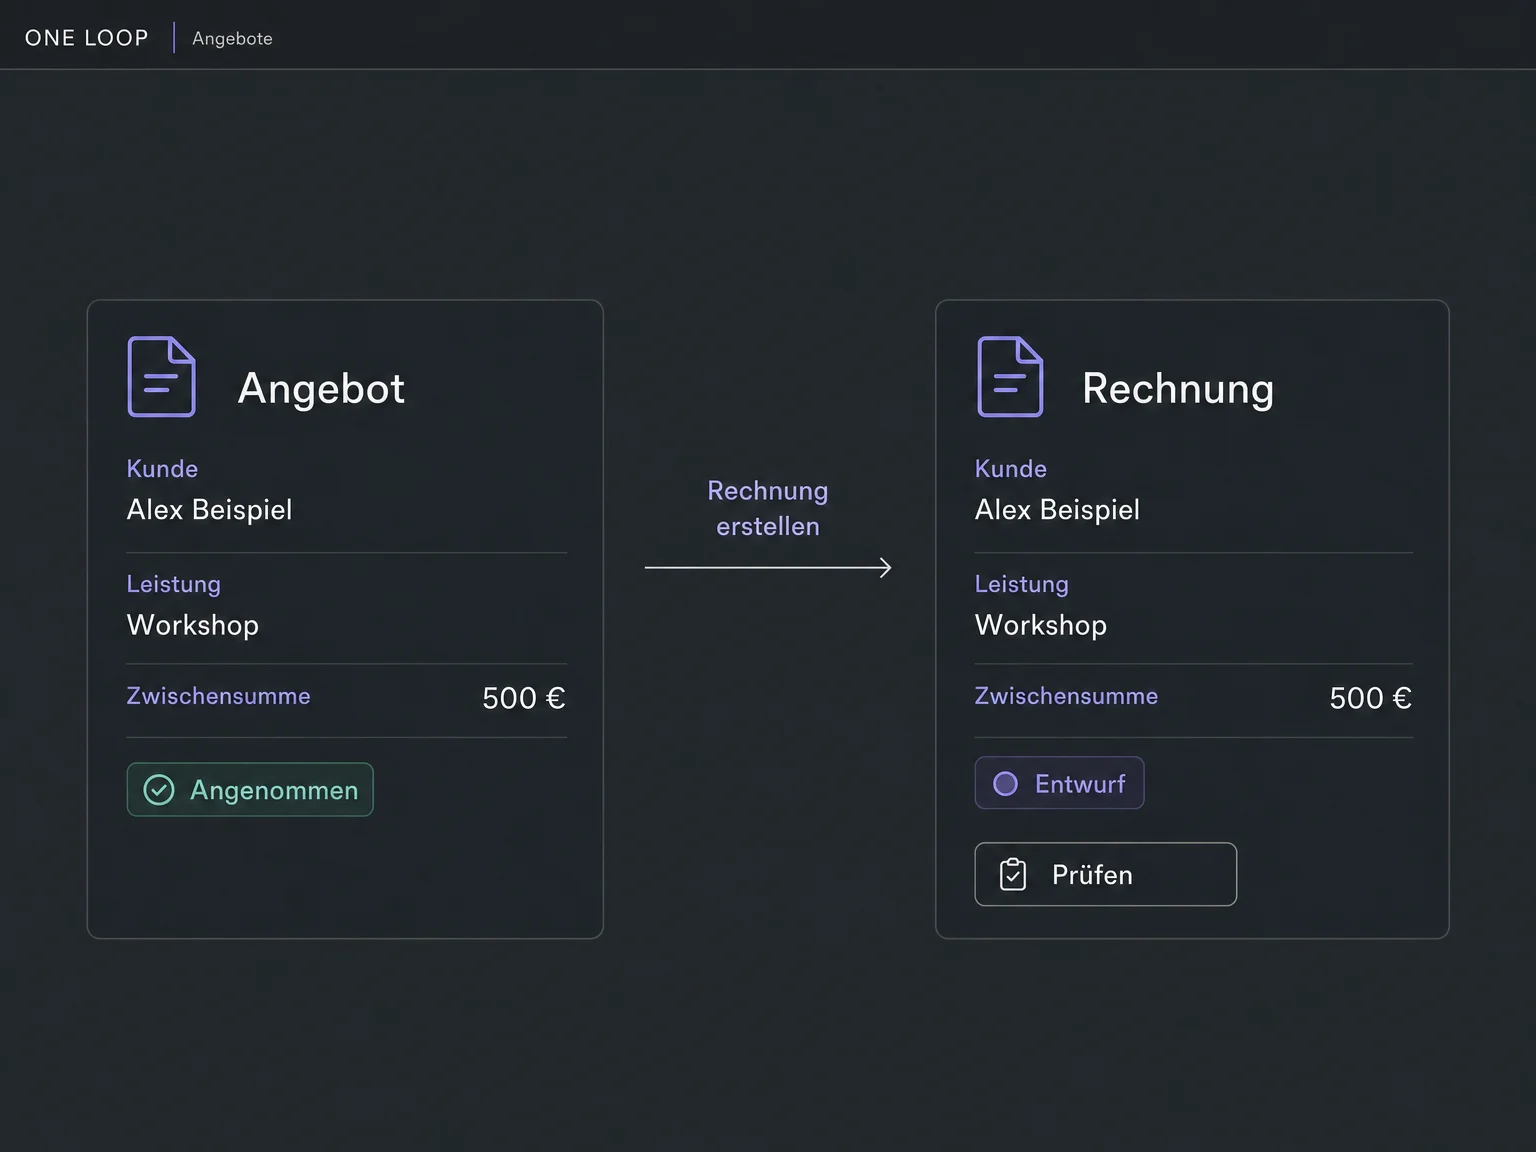Viewport: 1536px width, 1152px height.
Task: Click the checkmark icon in Angenommen badge
Action: (159, 790)
